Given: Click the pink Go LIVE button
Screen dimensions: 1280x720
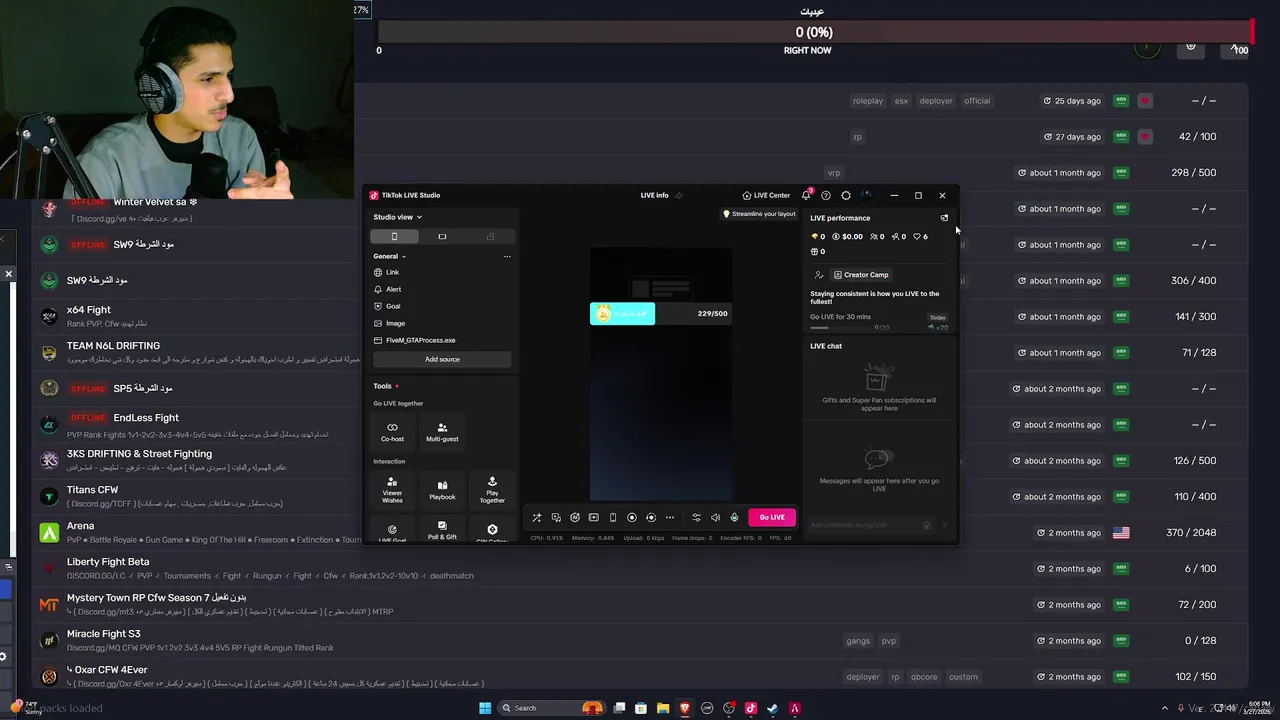Looking at the screenshot, I should pos(772,517).
